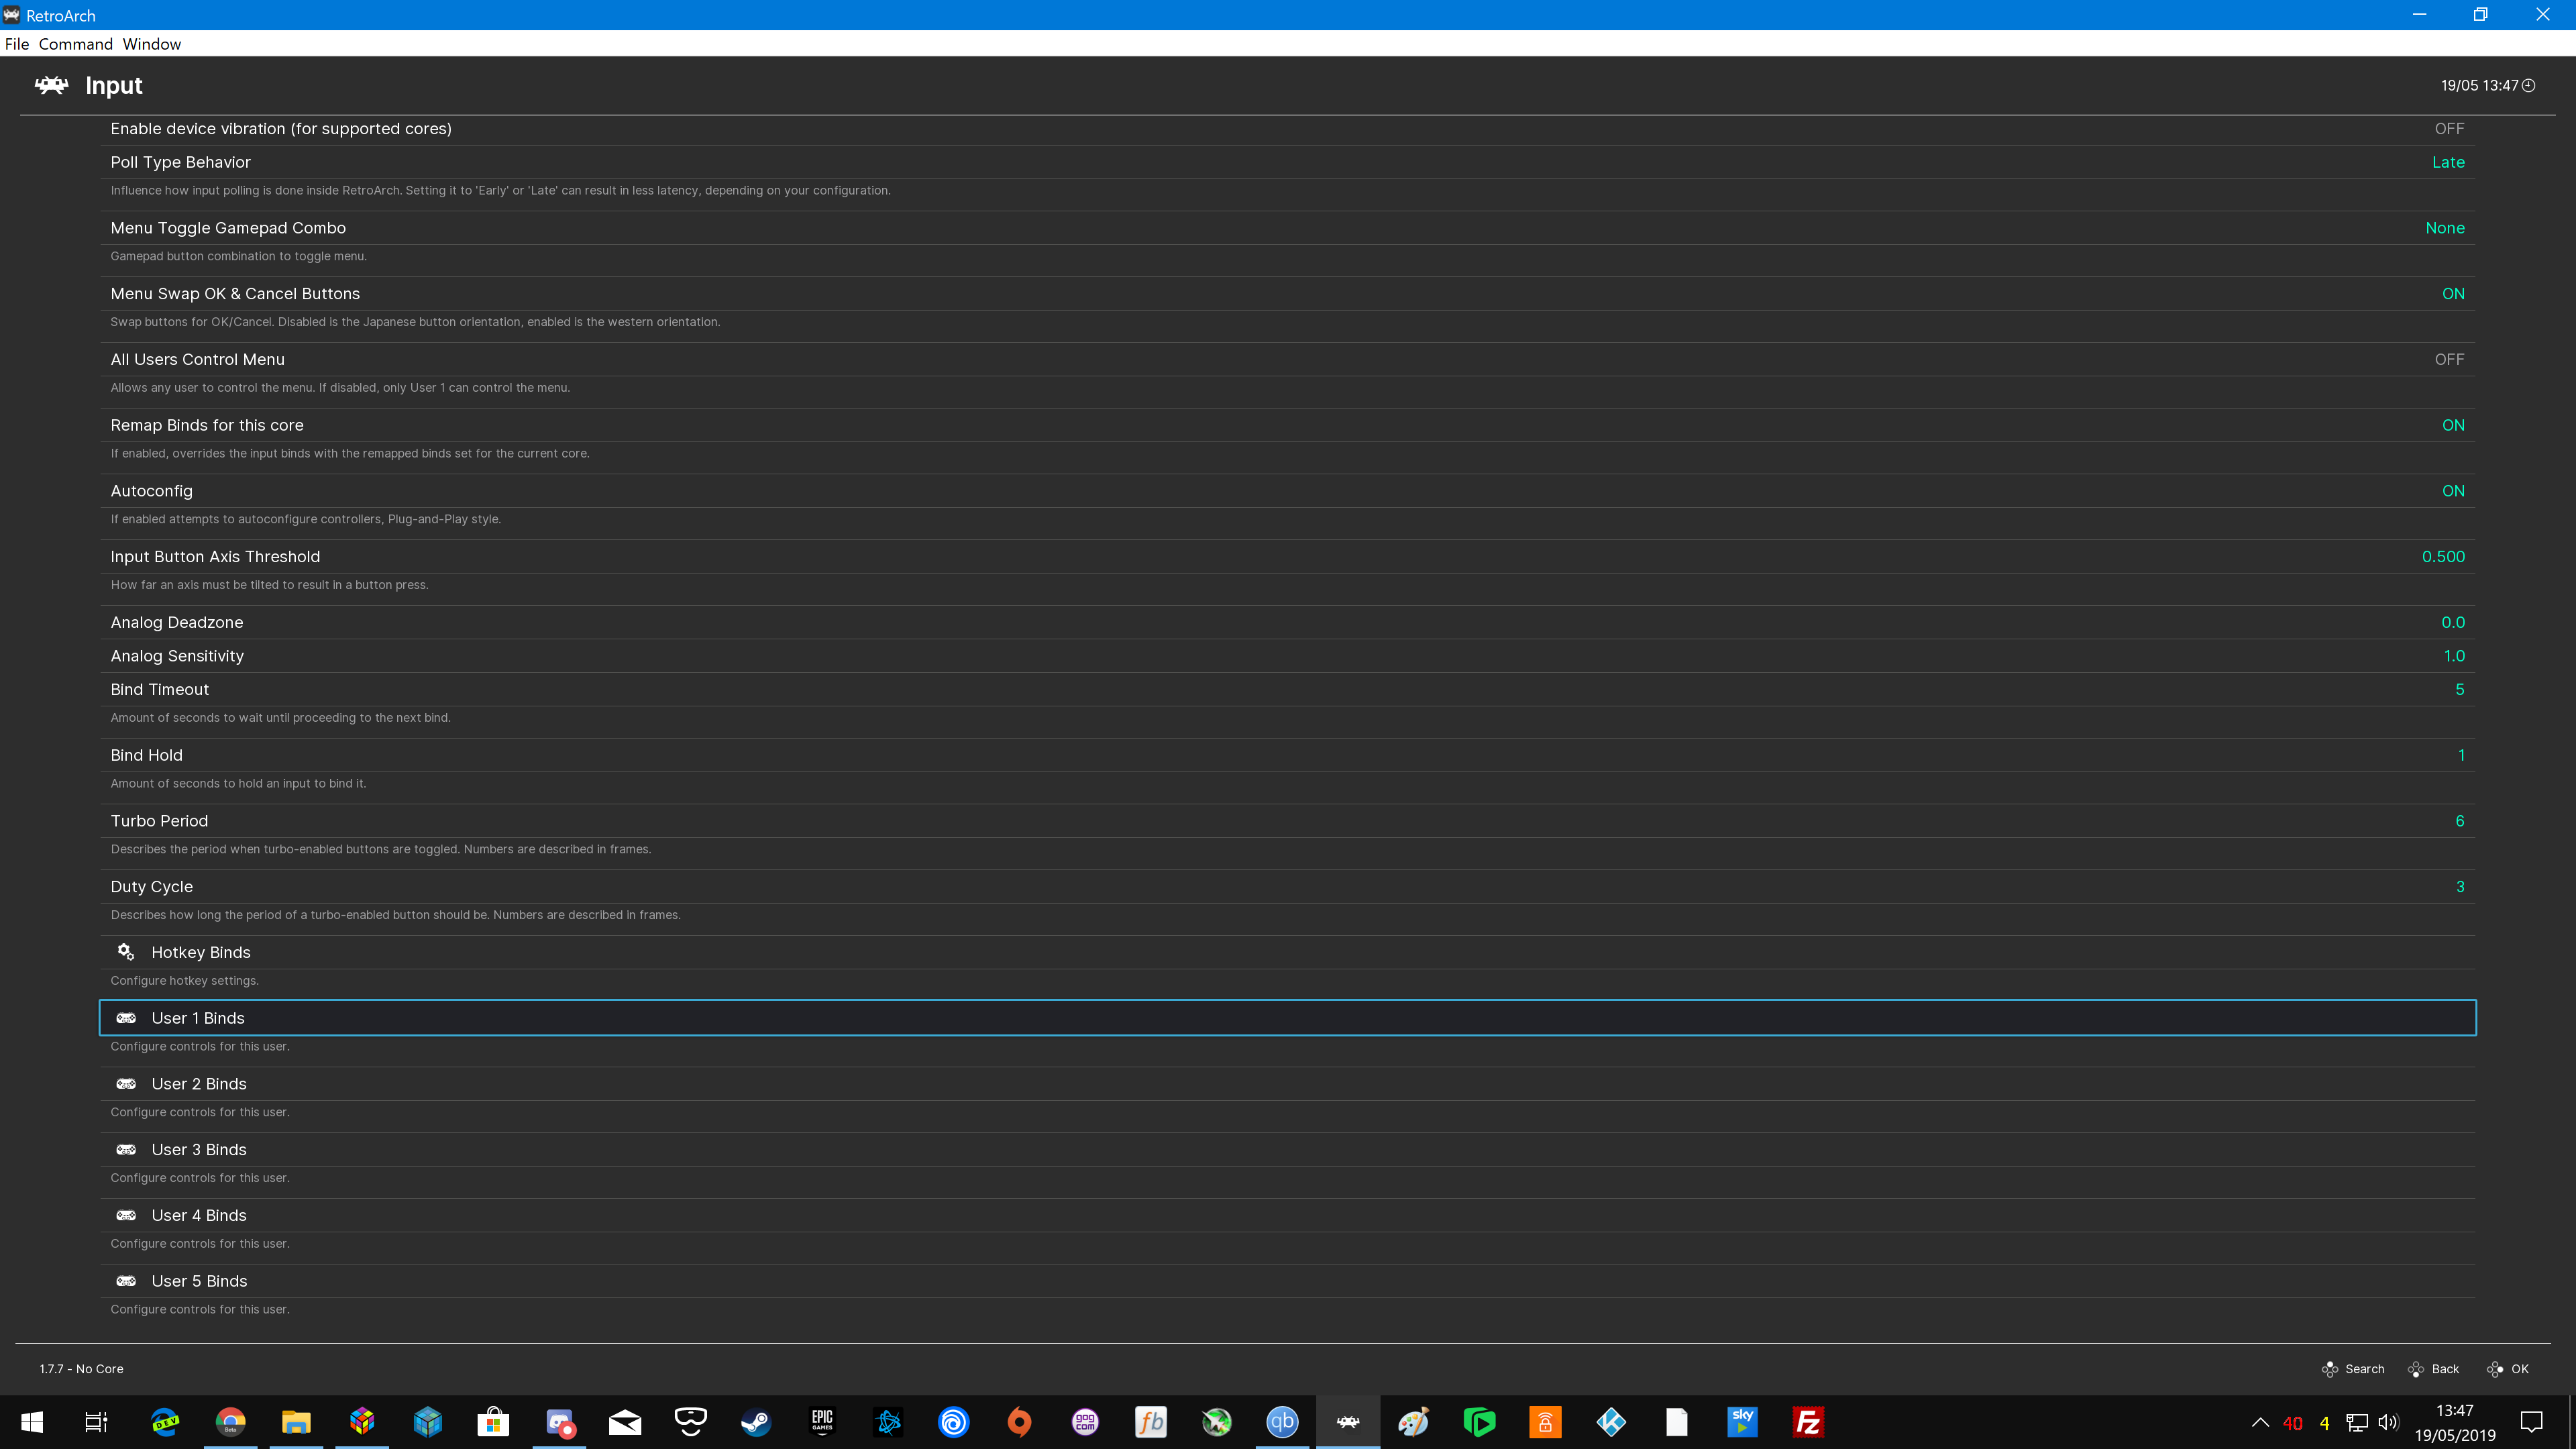
Task: Open User 1 Binds entry
Action: click(x=1287, y=1018)
